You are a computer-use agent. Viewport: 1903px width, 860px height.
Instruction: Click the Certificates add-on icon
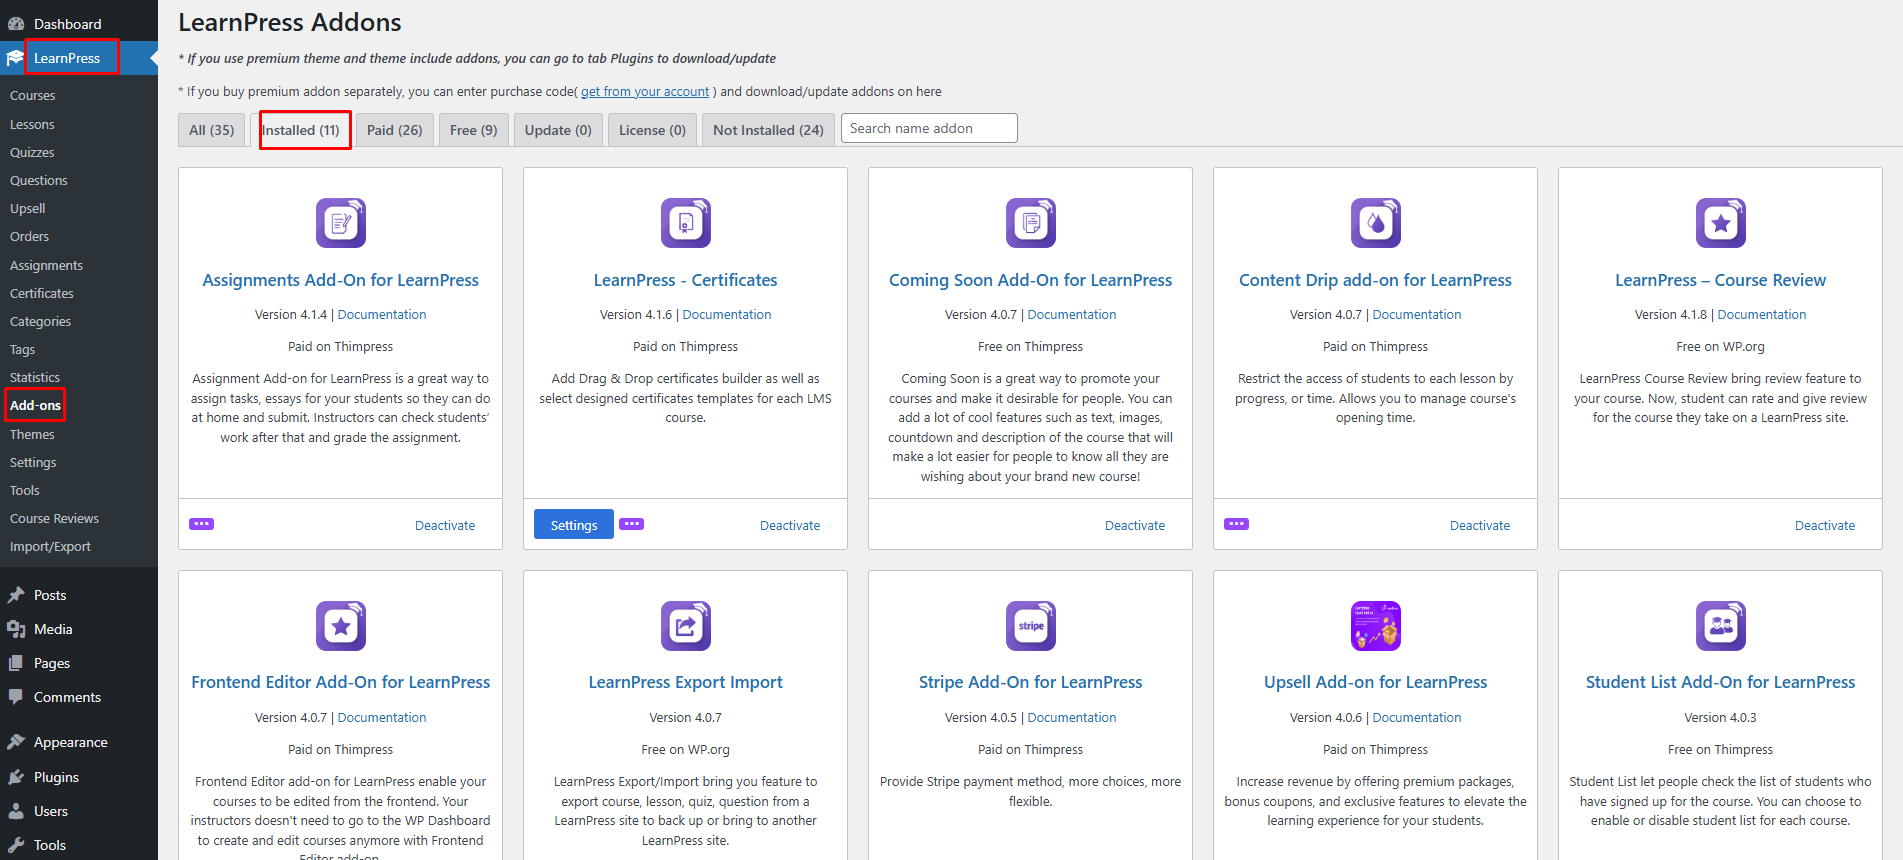click(686, 222)
